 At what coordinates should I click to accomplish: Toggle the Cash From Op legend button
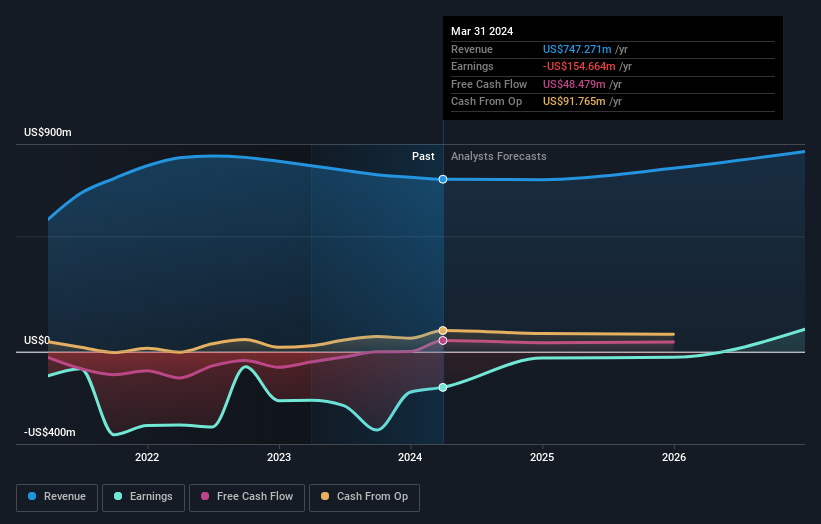(x=364, y=497)
